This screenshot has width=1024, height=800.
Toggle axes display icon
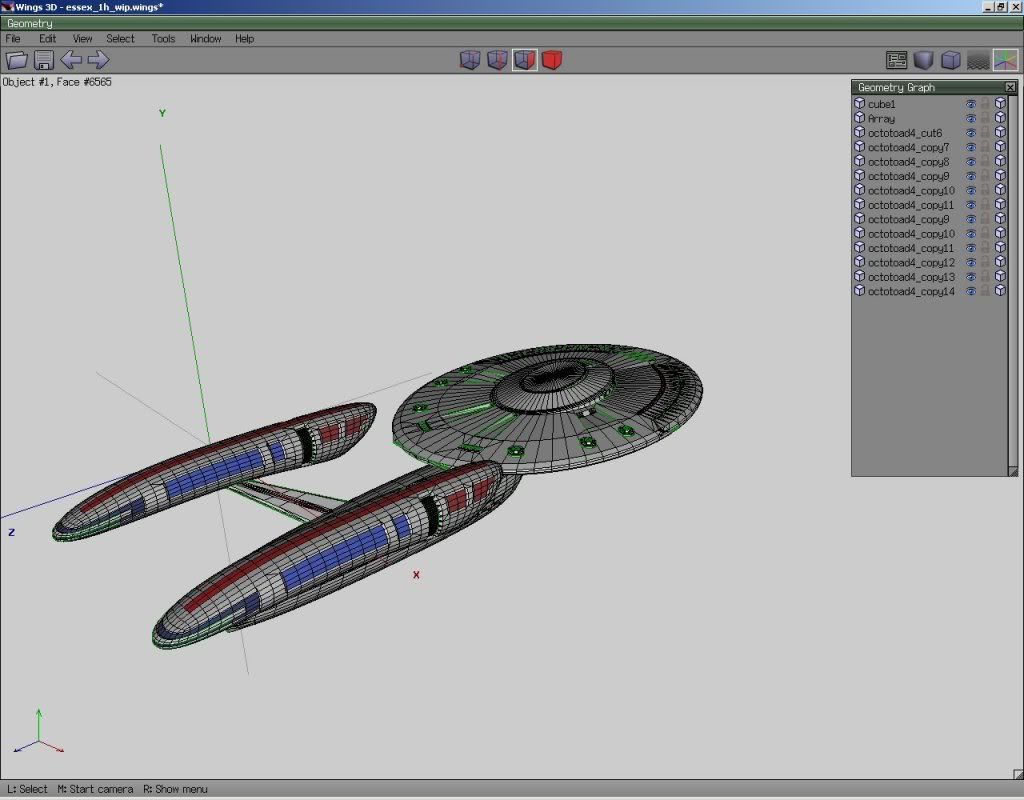[x=1005, y=60]
